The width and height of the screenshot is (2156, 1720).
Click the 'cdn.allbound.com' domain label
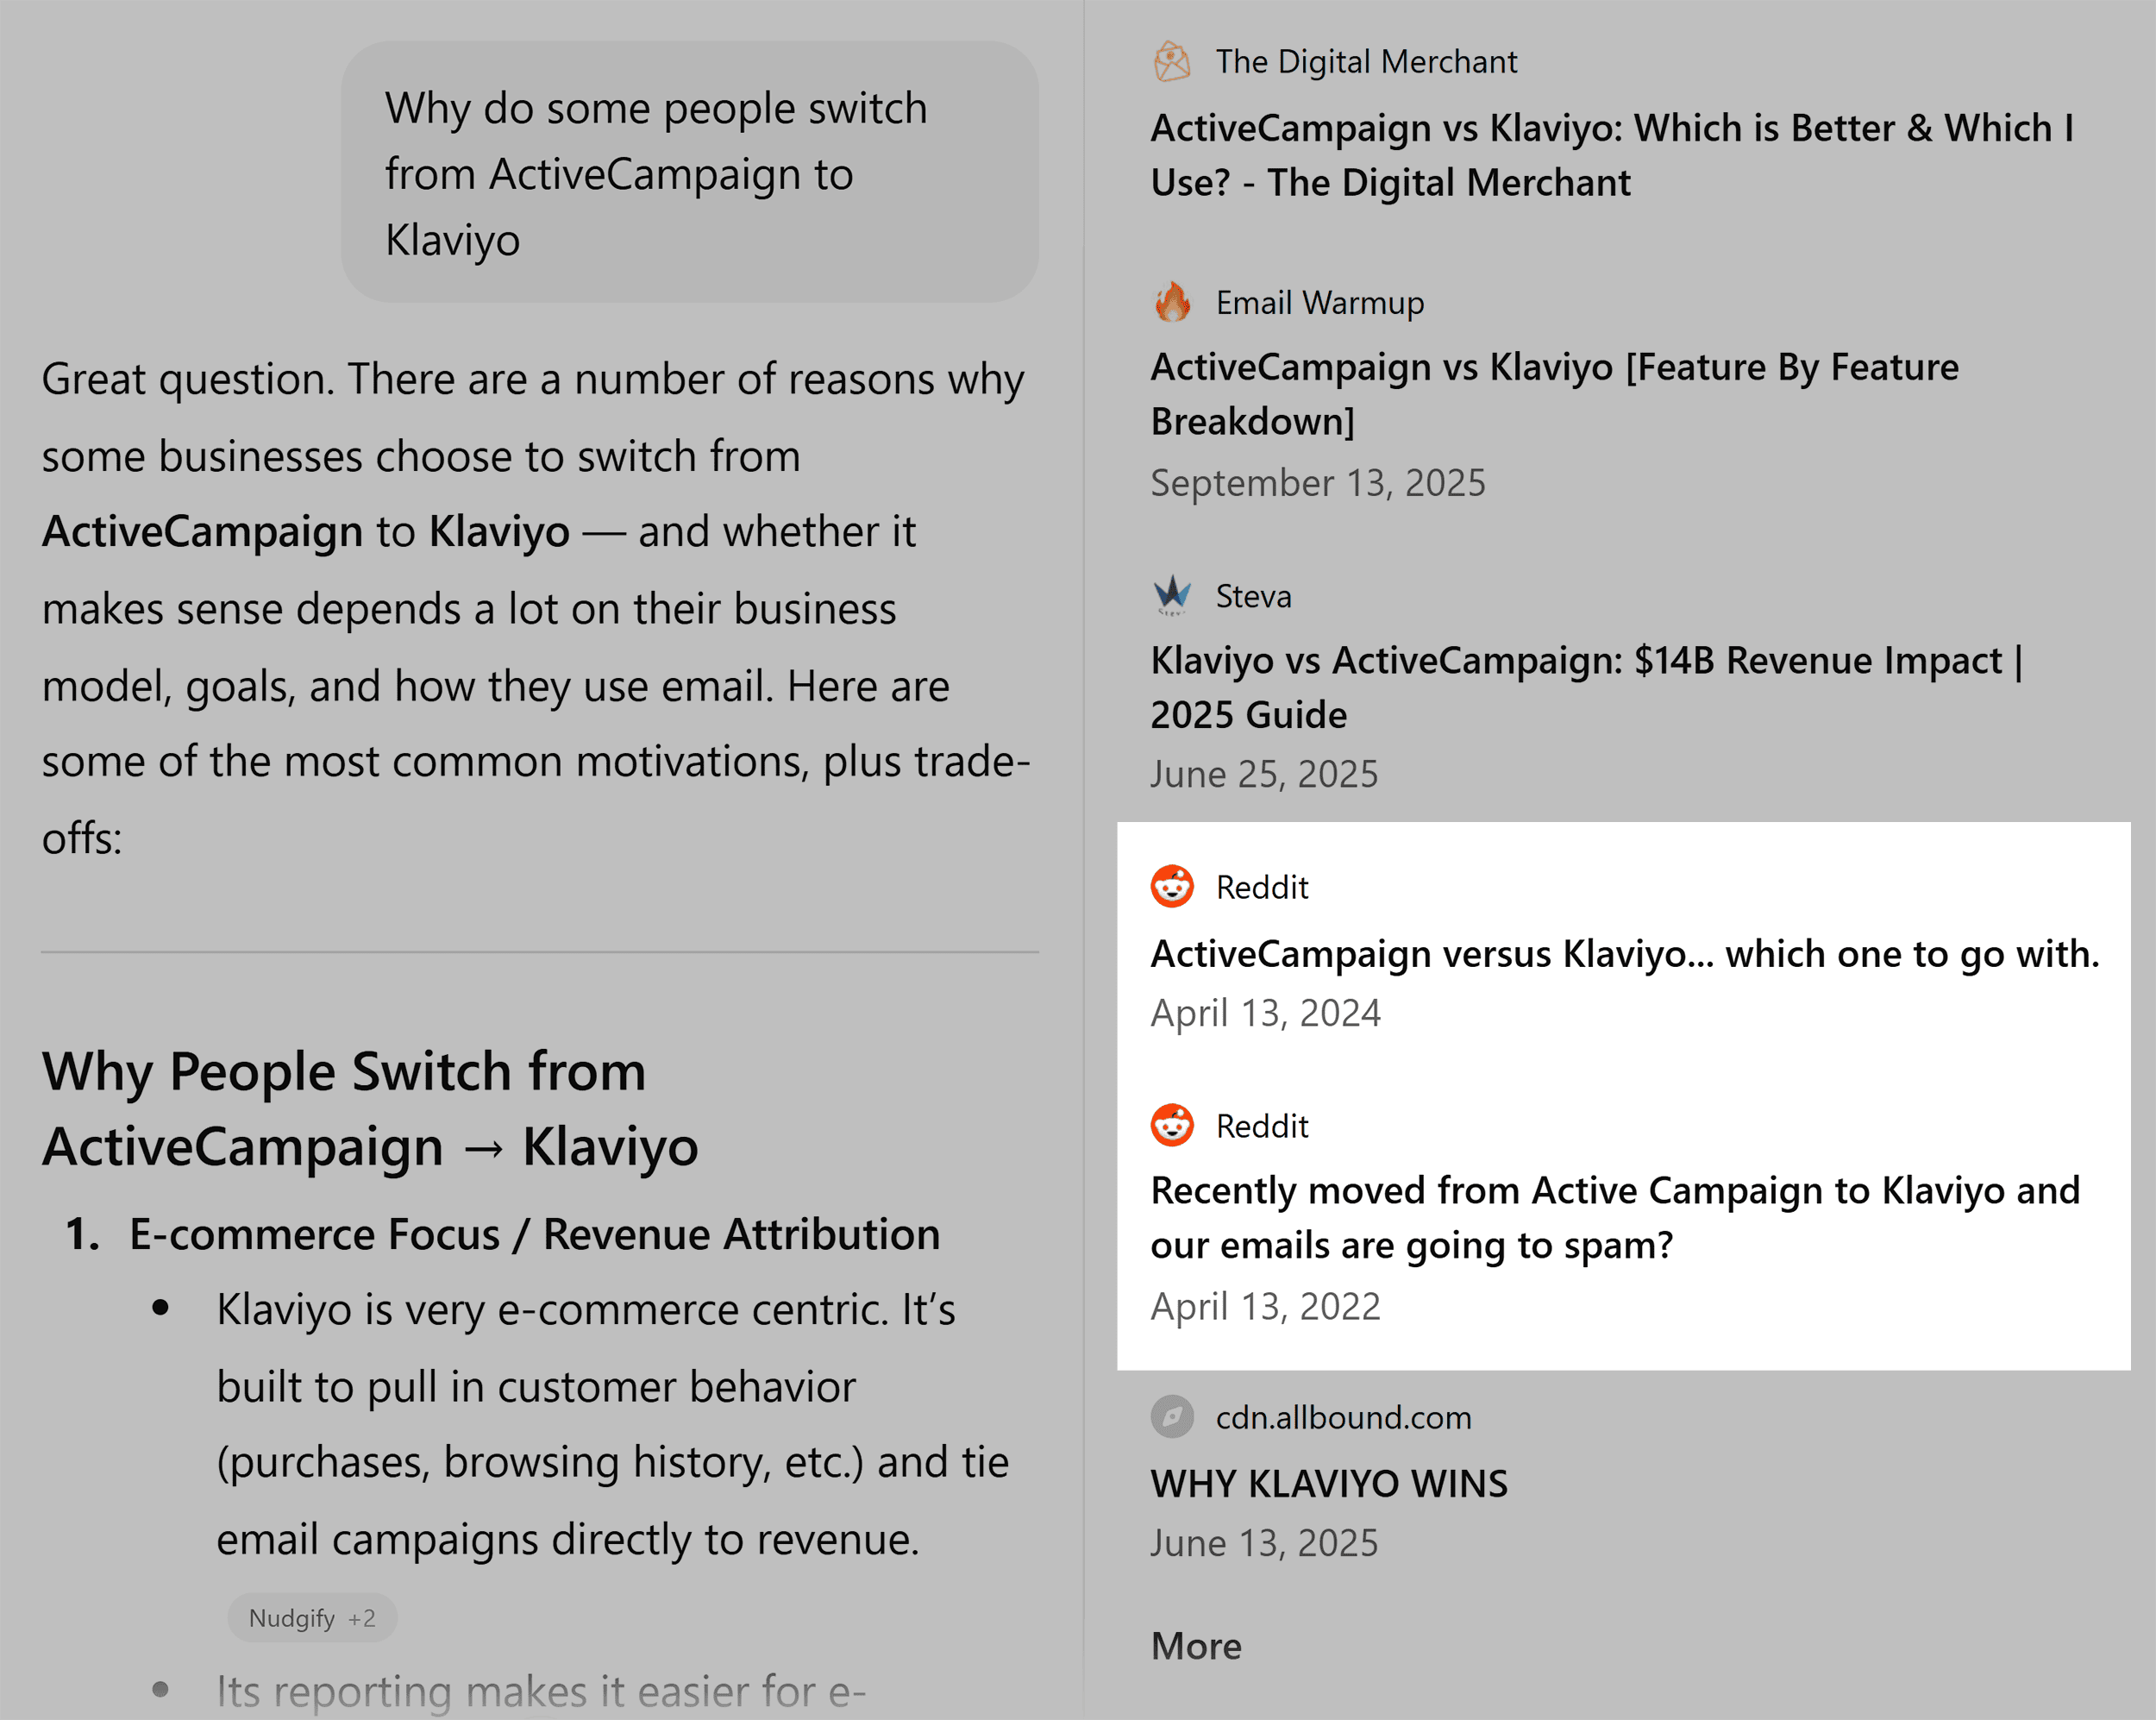click(1343, 1417)
